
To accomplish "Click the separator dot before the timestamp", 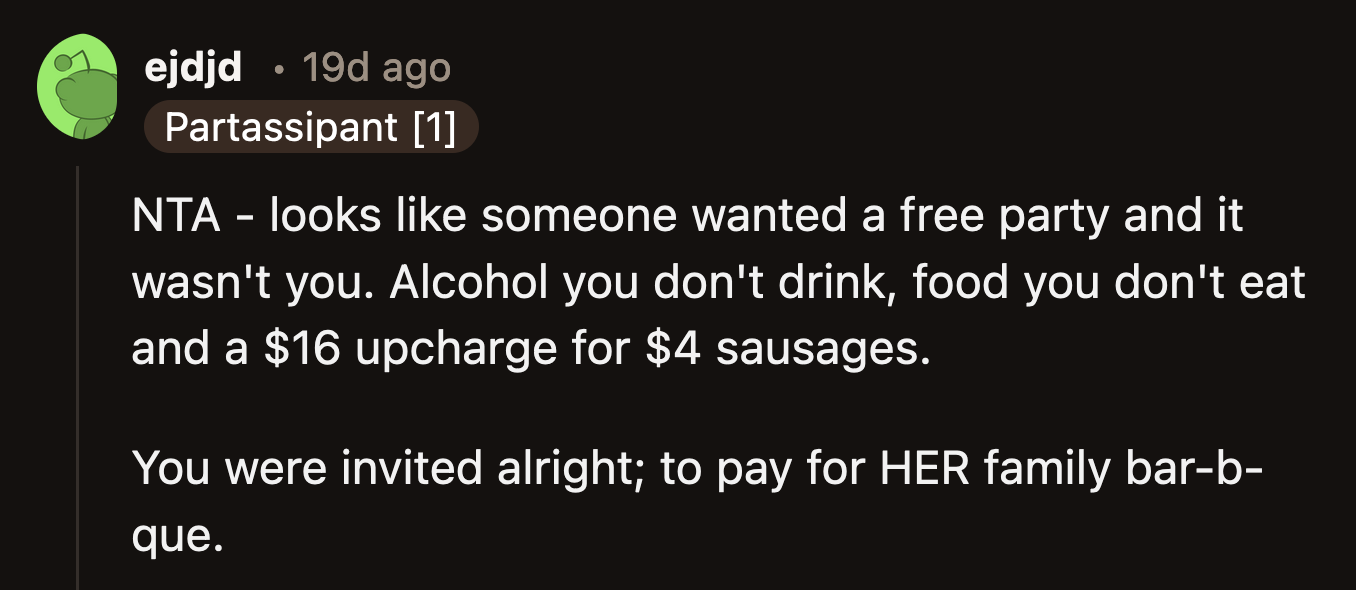I will pos(277,70).
